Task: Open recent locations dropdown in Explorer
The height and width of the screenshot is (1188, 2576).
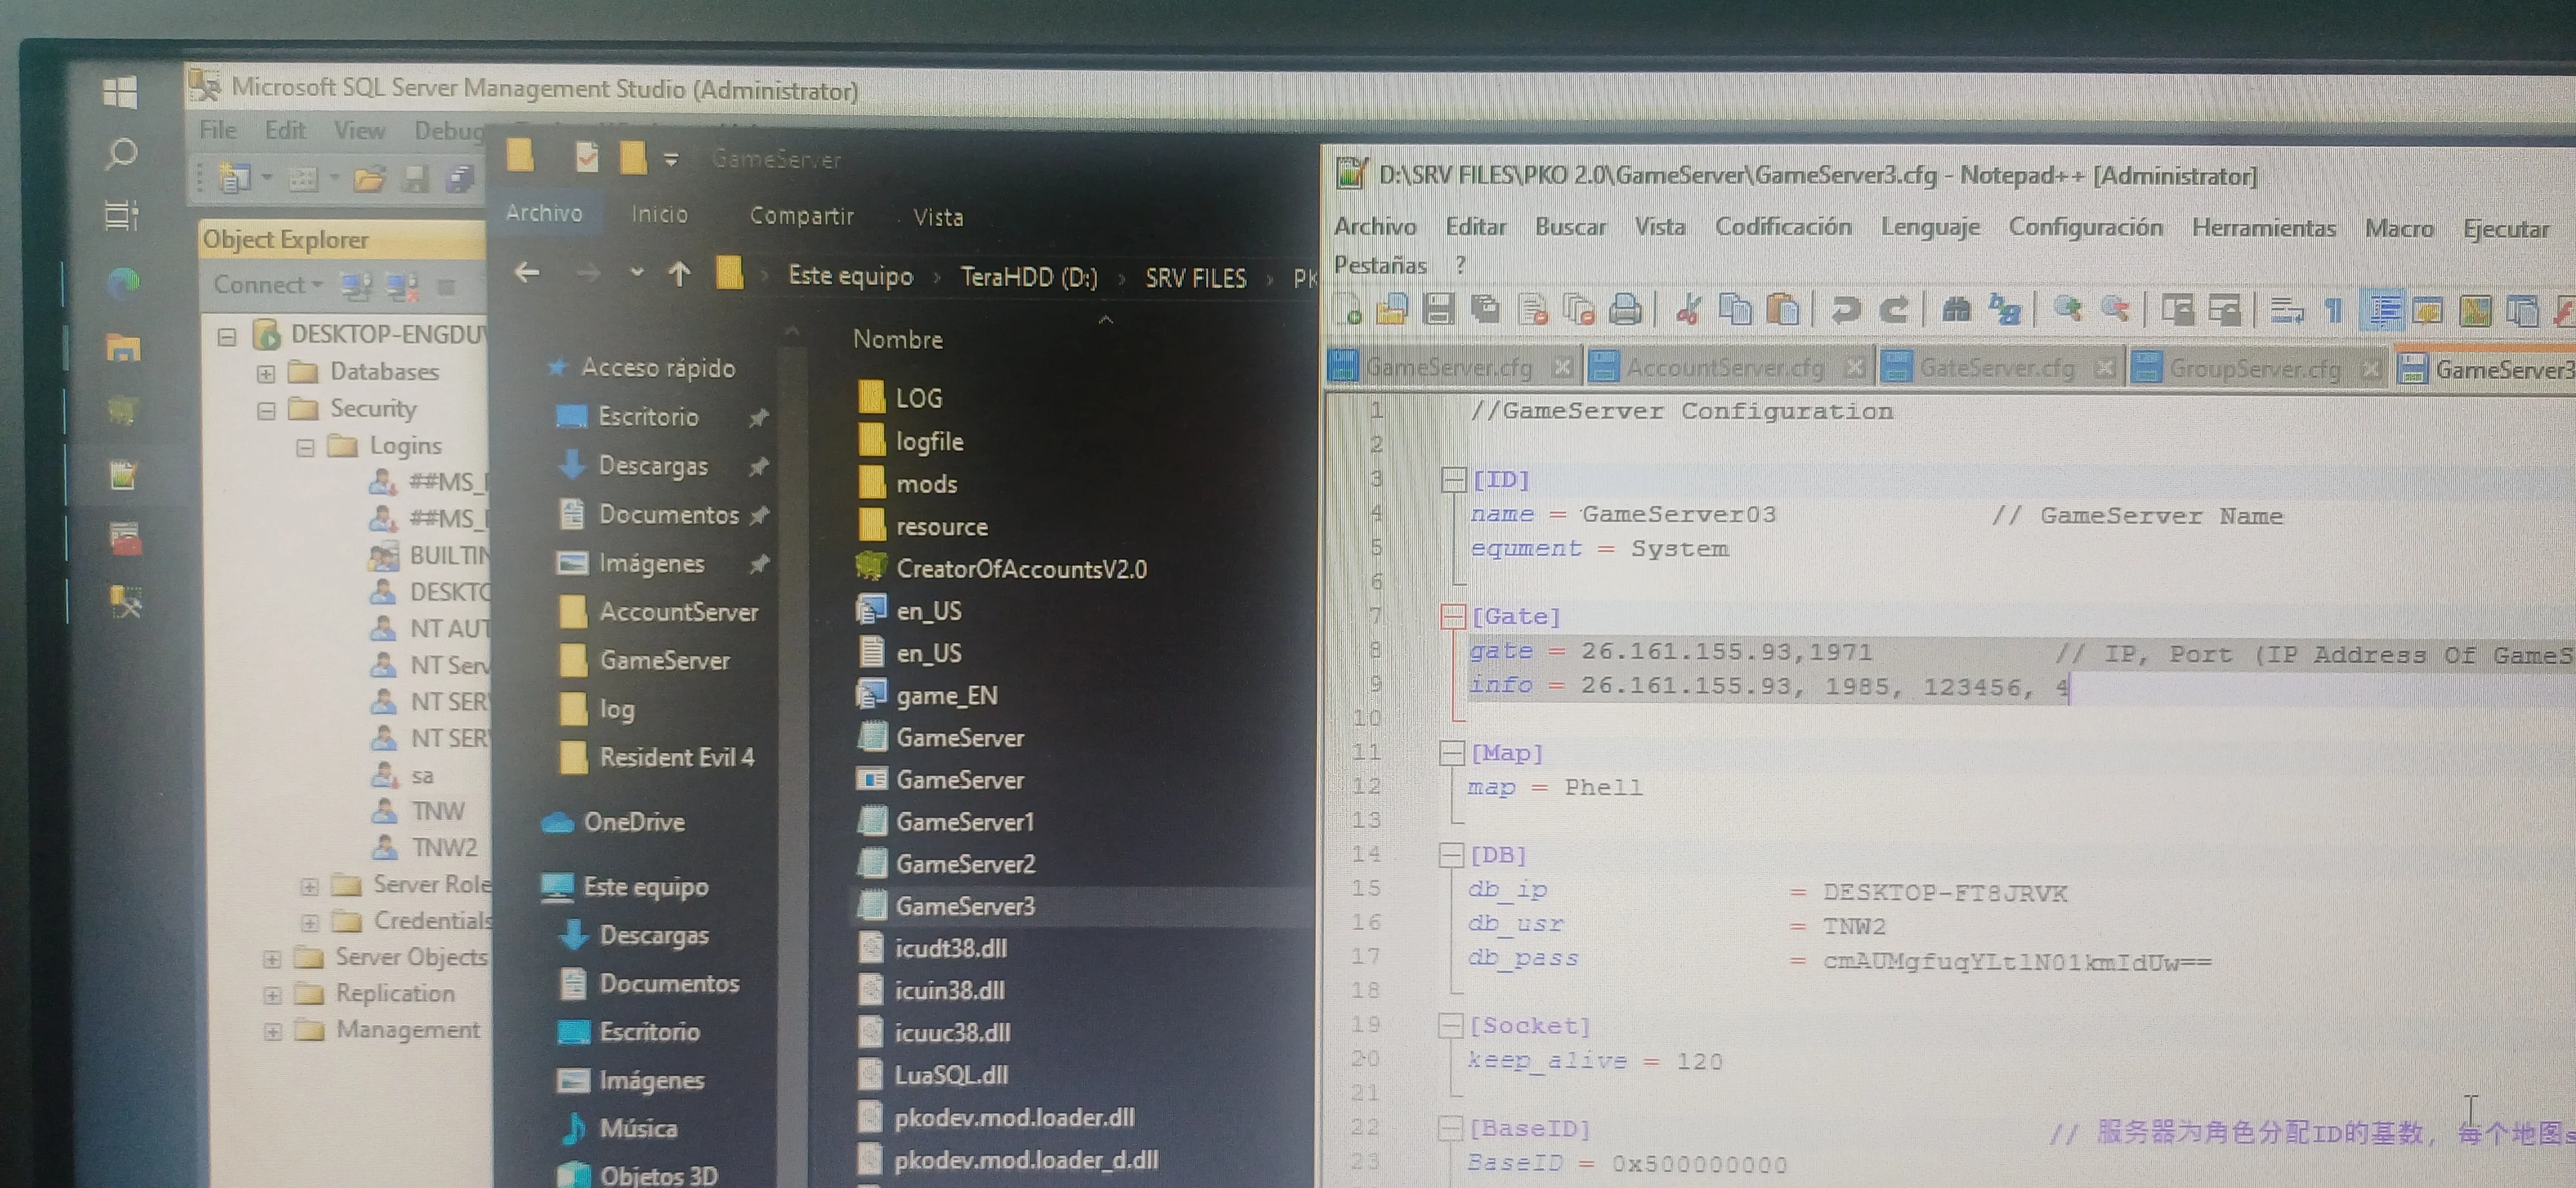Action: 636,272
